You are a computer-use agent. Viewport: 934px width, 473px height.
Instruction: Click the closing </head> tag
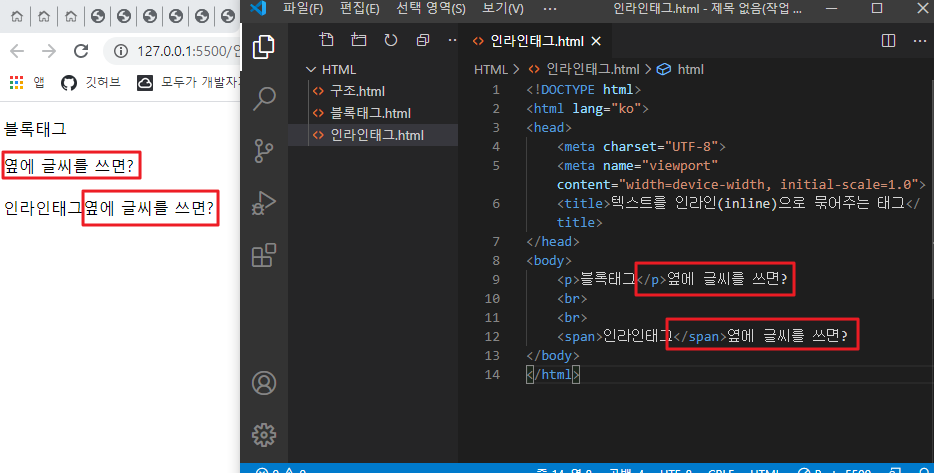pyautogui.click(x=553, y=241)
